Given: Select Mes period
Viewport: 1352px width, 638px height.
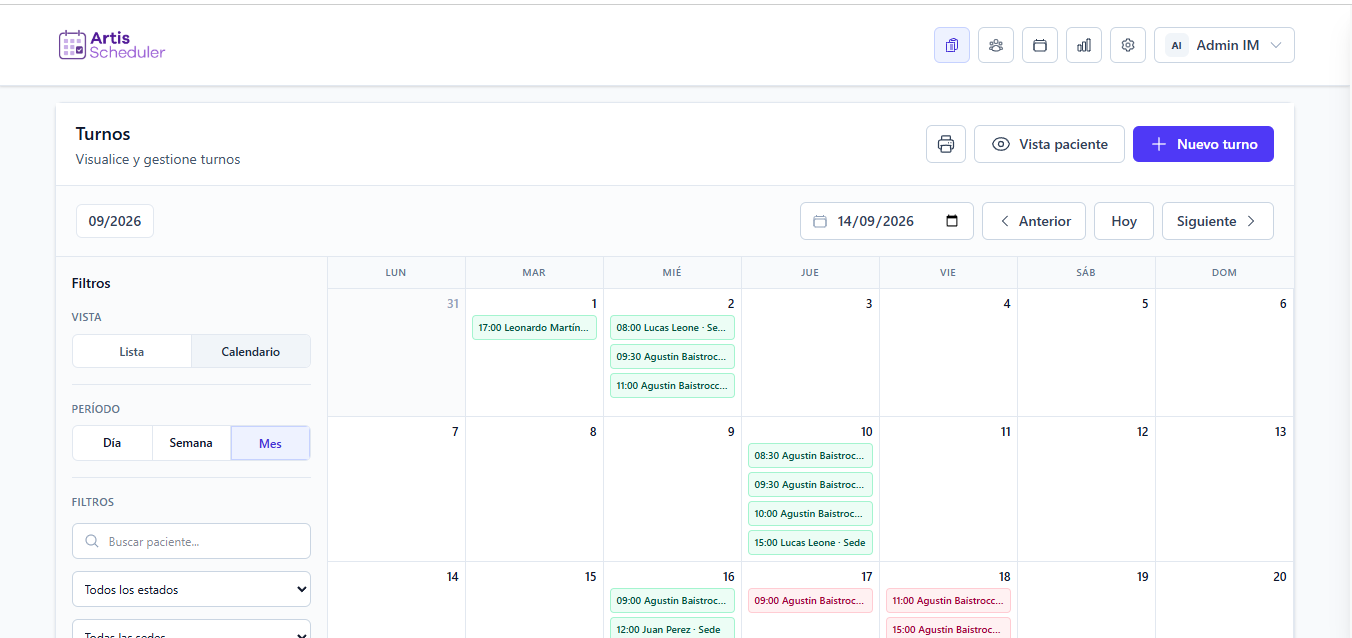Looking at the screenshot, I should pos(270,443).
